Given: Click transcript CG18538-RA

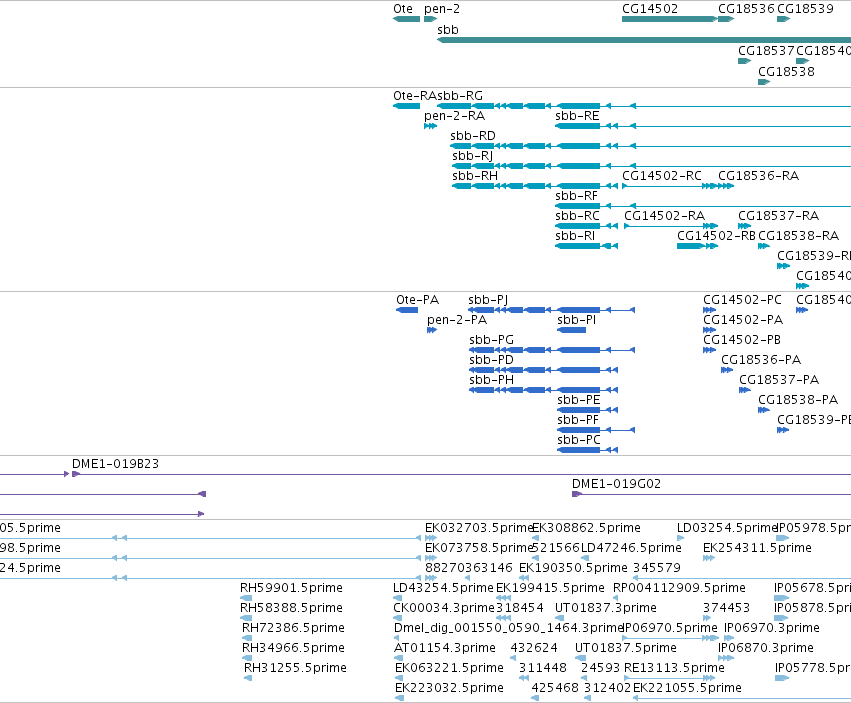Looking at the screenshot, I should 764,246.
